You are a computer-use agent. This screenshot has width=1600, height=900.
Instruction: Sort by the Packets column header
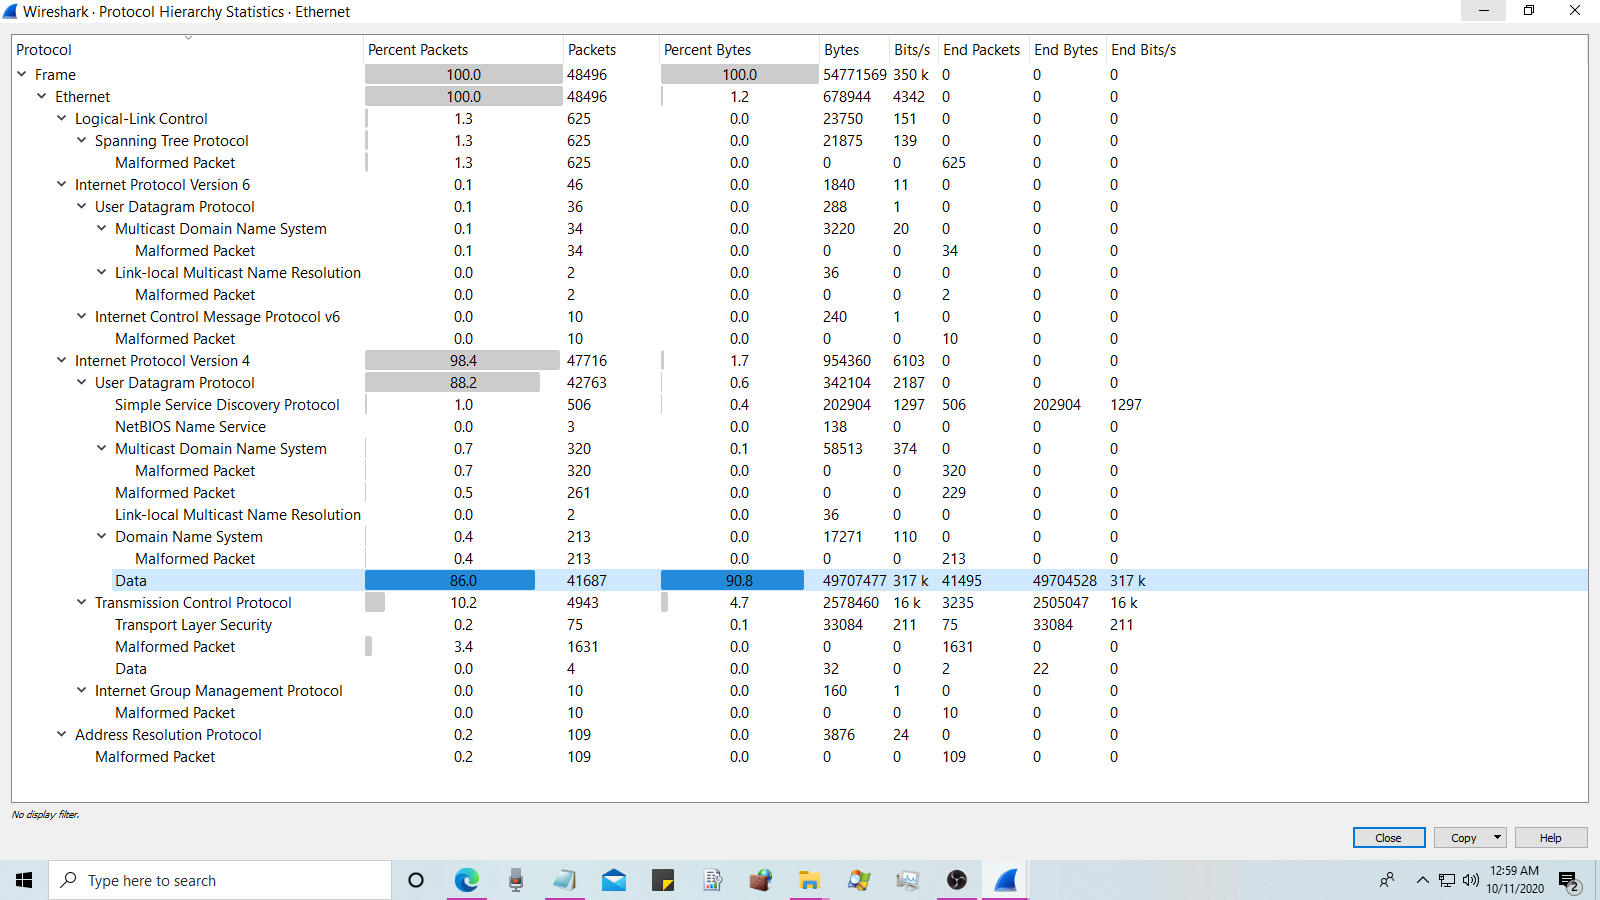click(x=611, y=50)
